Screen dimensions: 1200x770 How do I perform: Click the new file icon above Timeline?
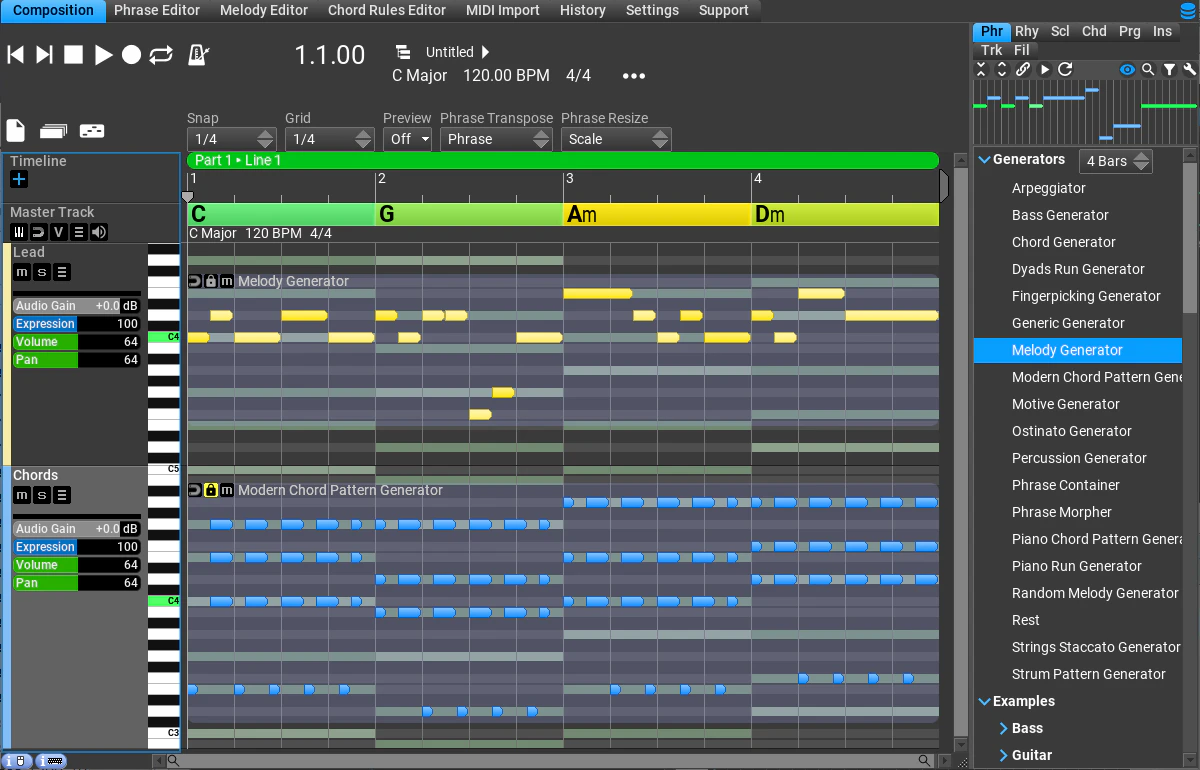pos(14,131)
